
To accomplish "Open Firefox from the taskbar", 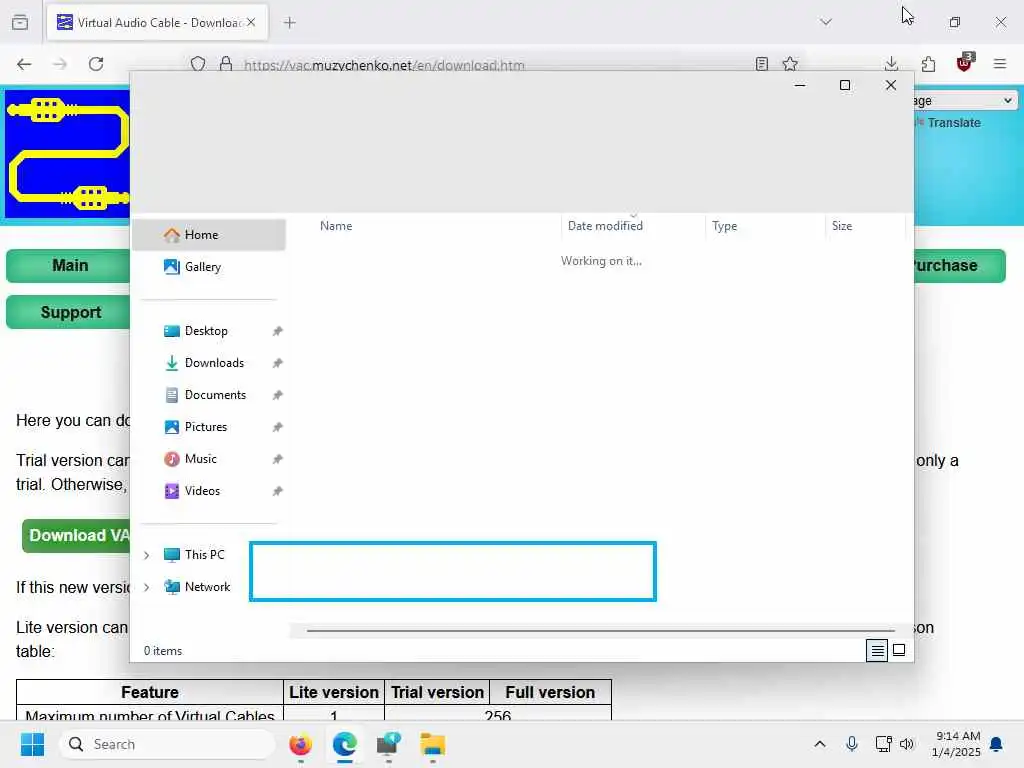I will pyautogui.click(x=300, y=744).
